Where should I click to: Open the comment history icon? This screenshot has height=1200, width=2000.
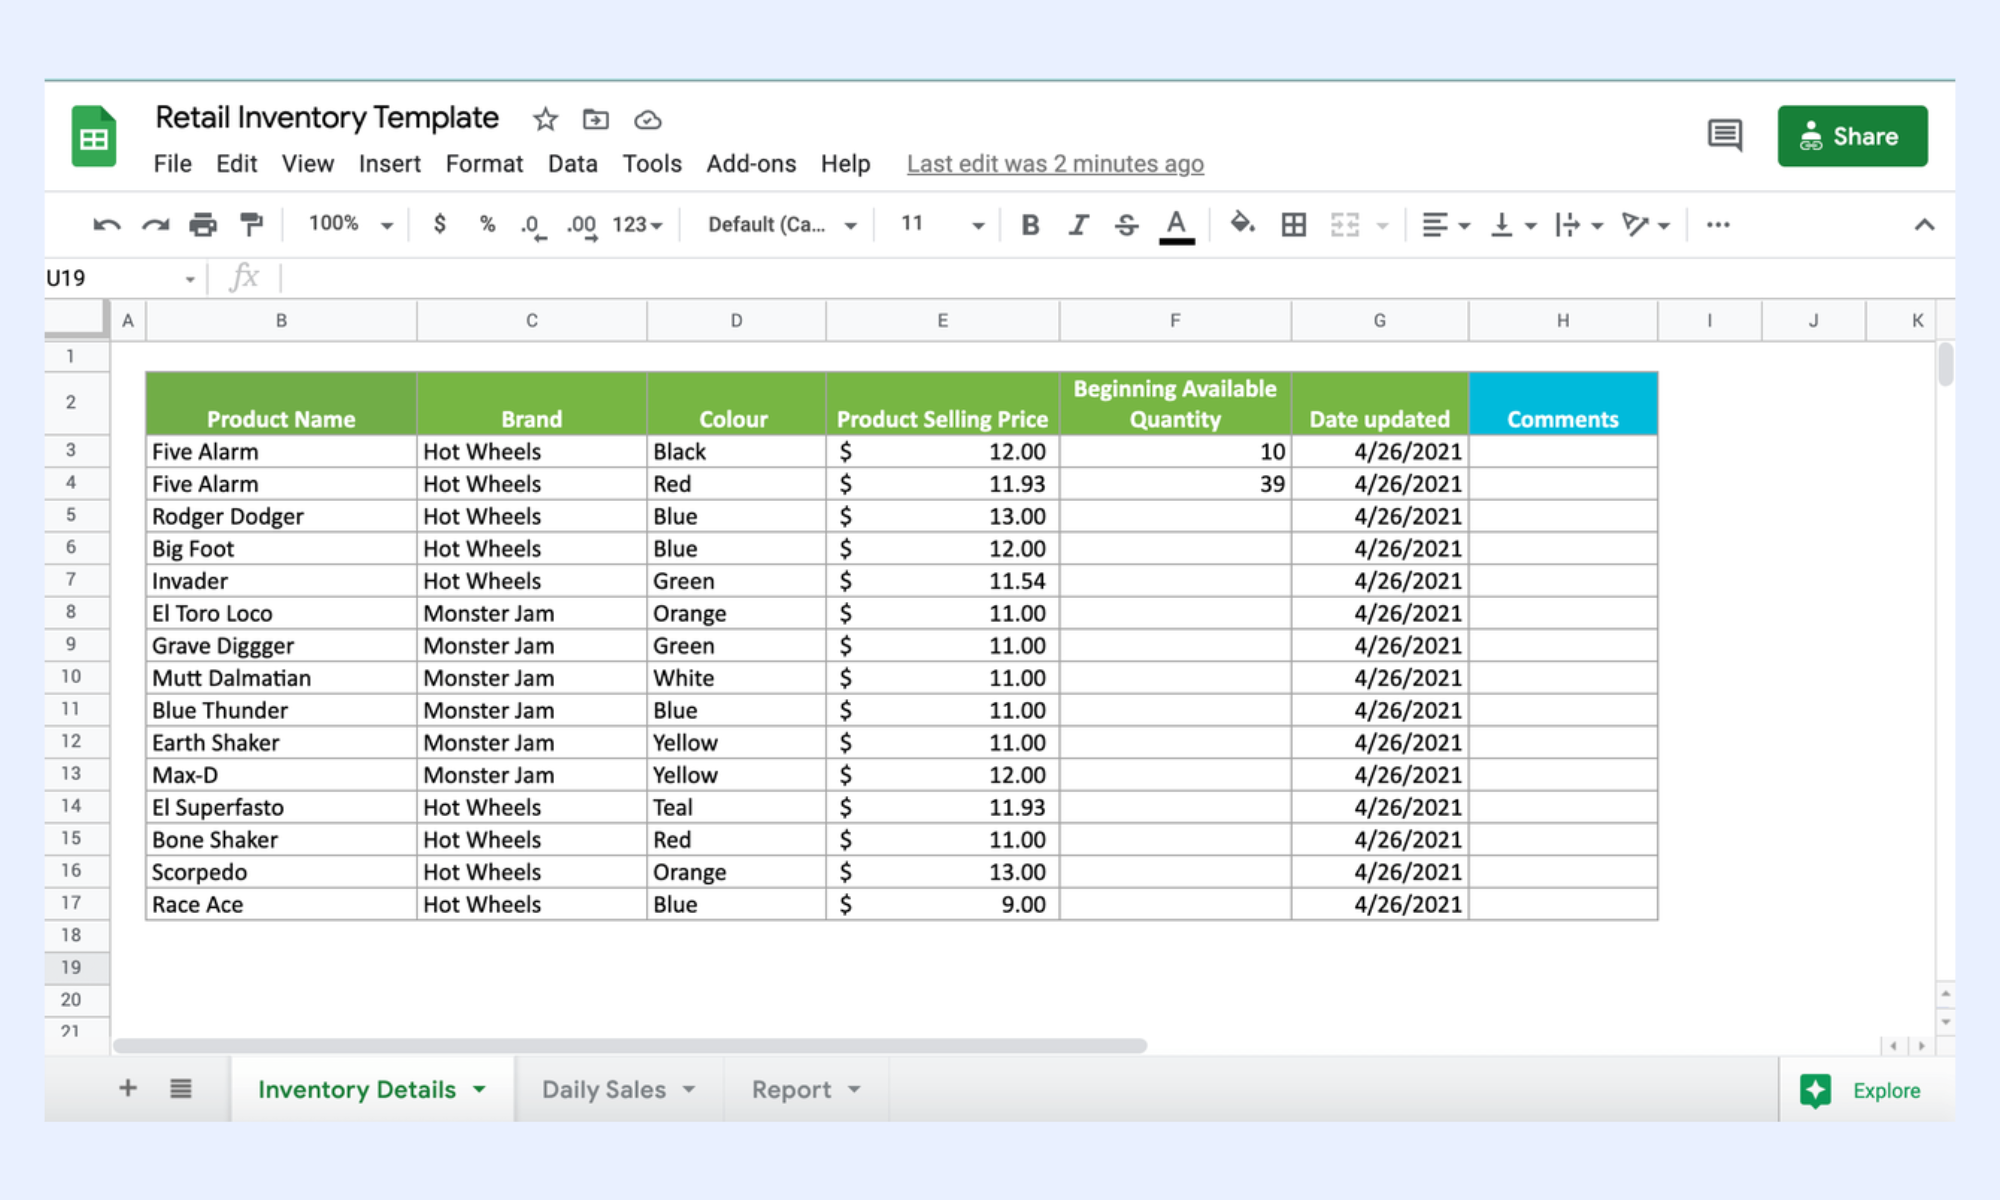(1725, 135)
